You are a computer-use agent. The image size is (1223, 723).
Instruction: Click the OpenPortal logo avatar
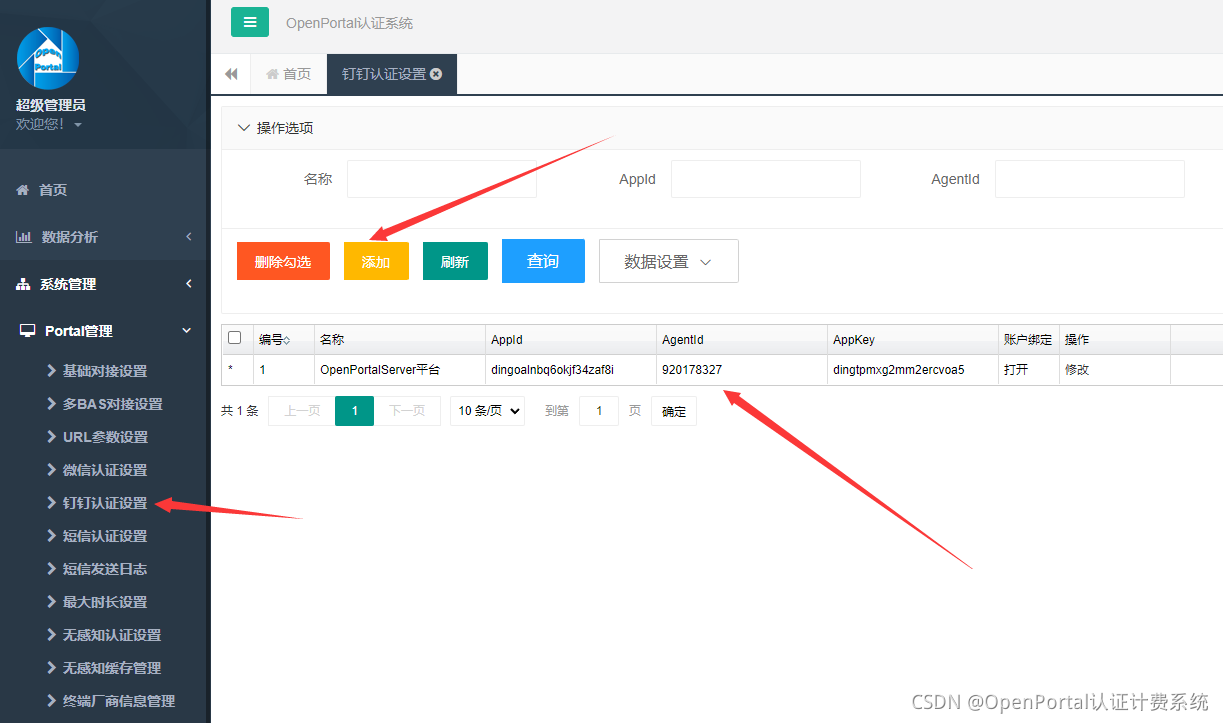click(48, 58)
